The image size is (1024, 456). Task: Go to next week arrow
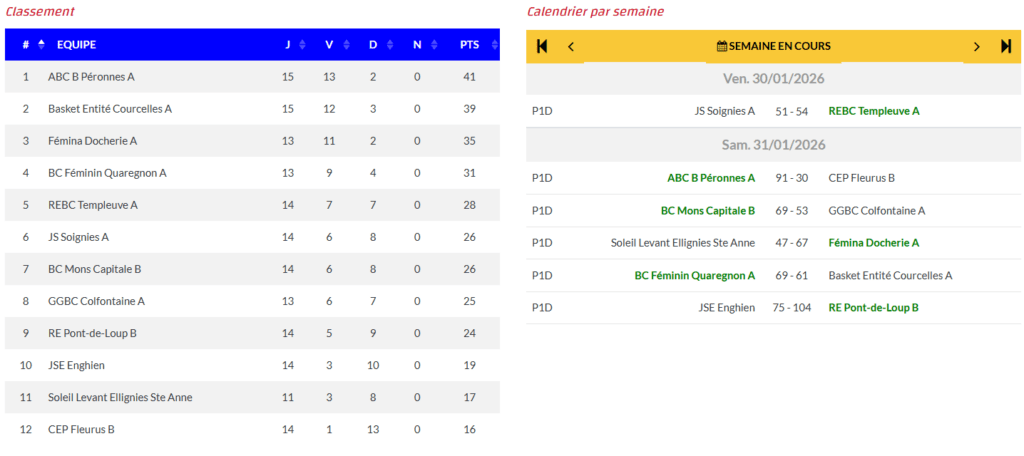(977, 46)
